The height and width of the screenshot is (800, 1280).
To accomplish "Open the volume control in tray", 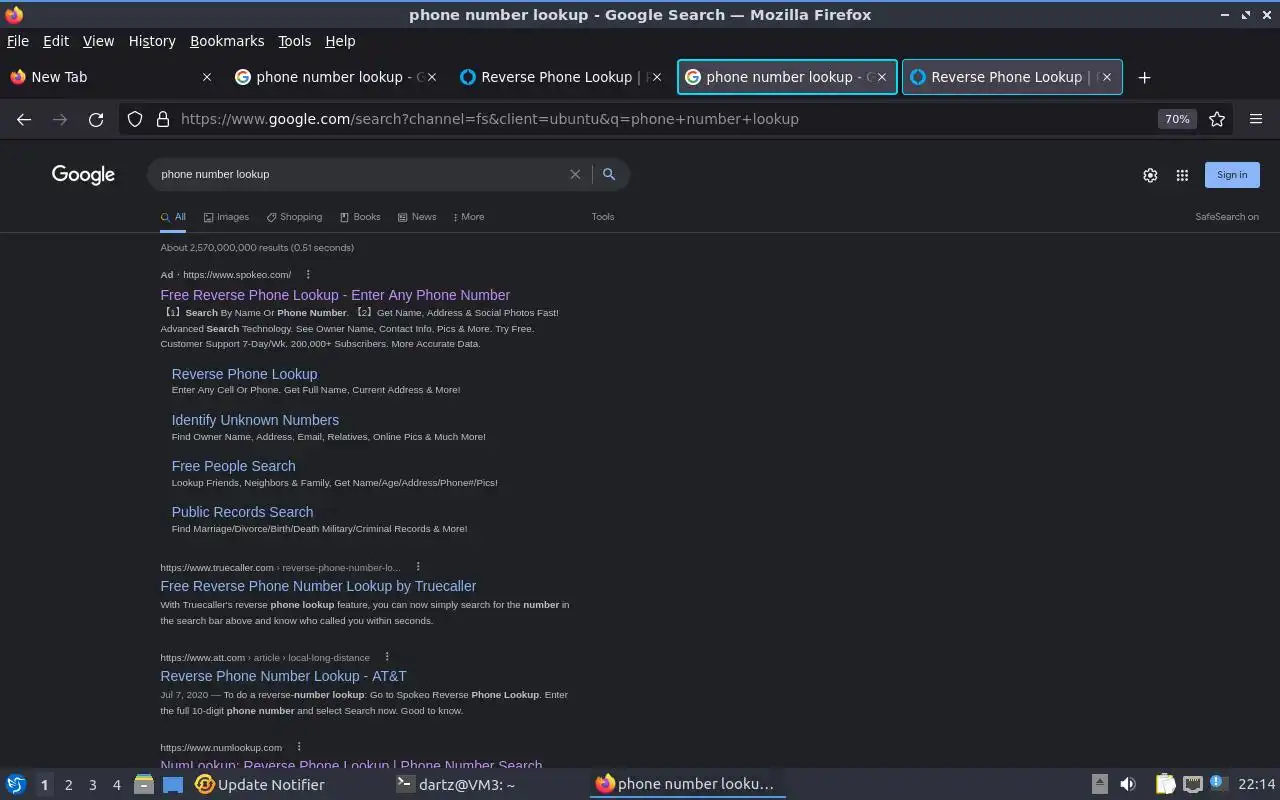I will click(1128, 784).
